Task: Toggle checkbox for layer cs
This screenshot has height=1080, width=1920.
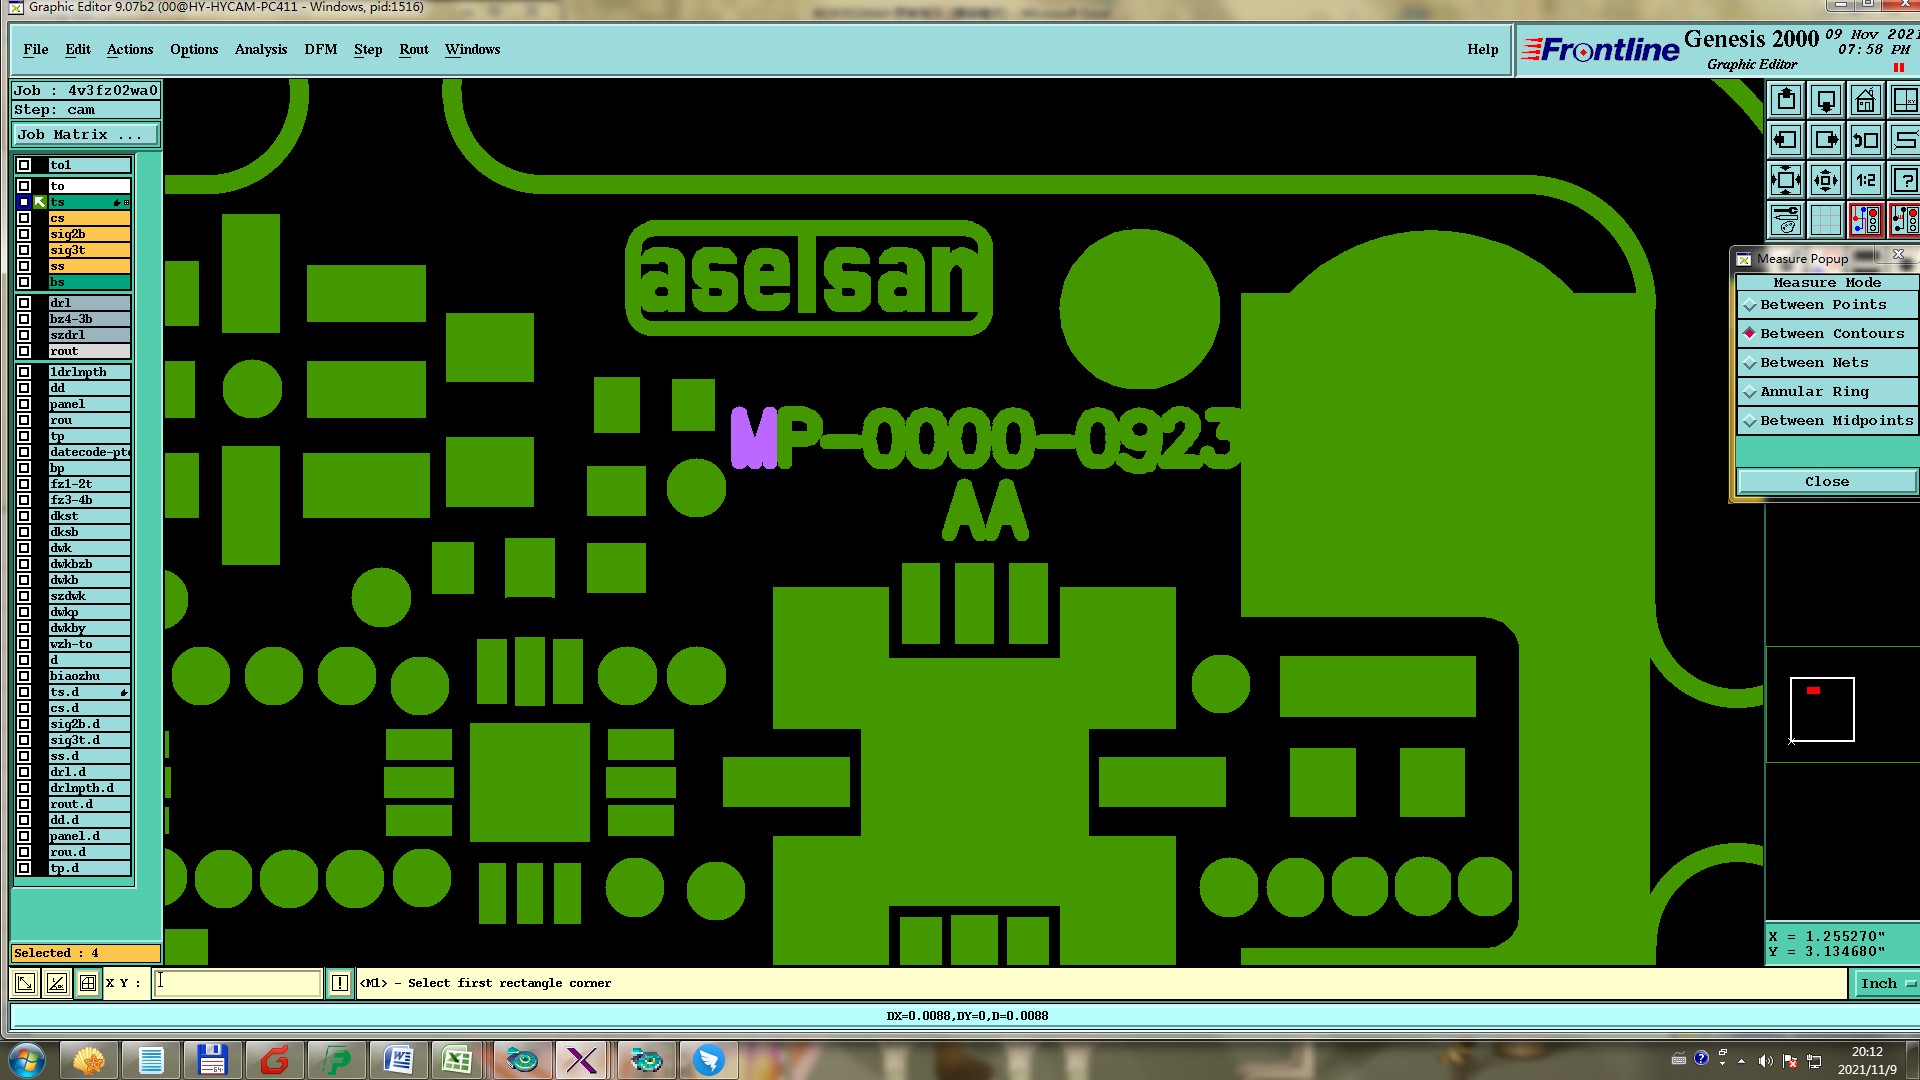Action: (24, 218)
